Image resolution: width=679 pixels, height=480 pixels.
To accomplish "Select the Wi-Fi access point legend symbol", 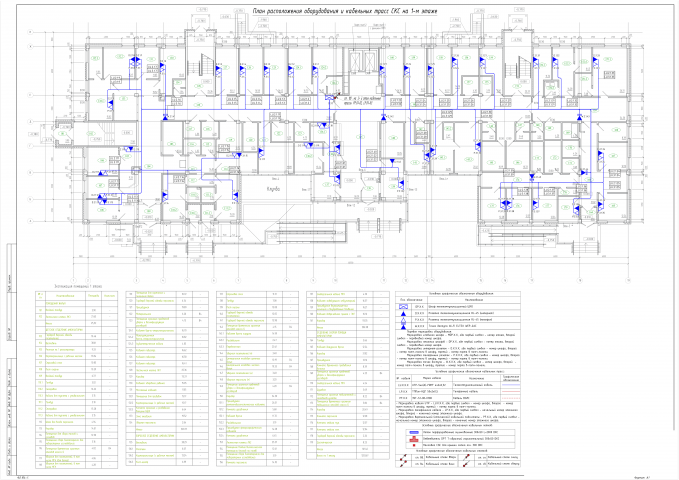I will [x=403, y=326].
